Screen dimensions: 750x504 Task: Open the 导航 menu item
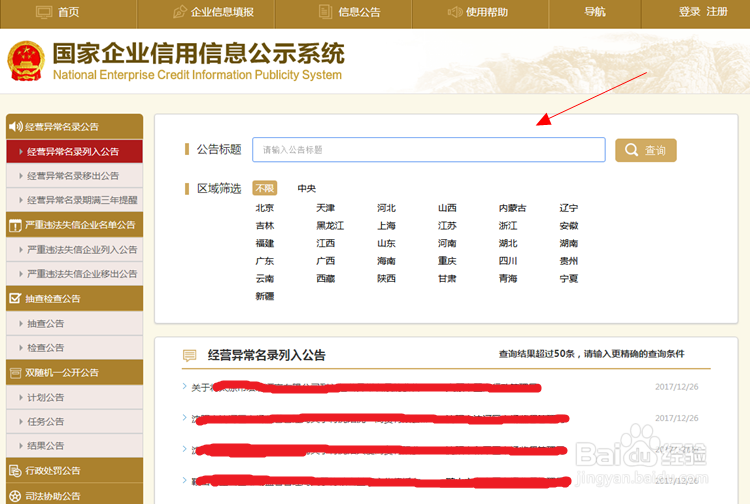pyautogui.click(x=595, y=12)
